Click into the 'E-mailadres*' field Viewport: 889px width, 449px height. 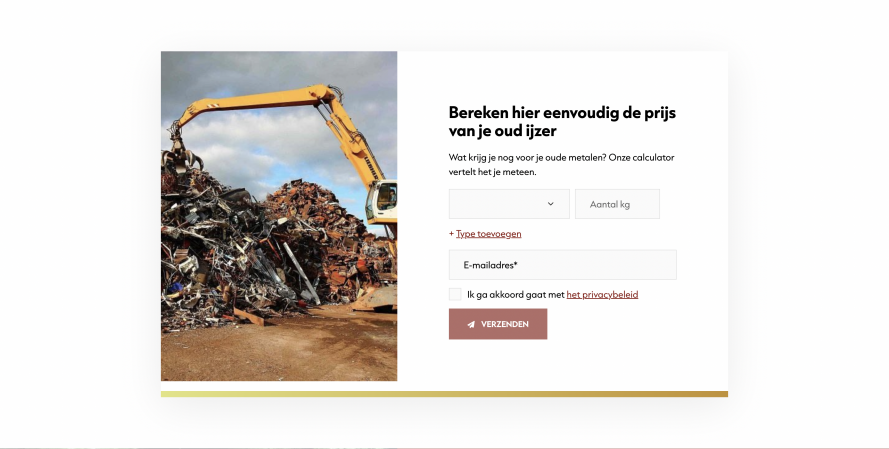[562, 265]
